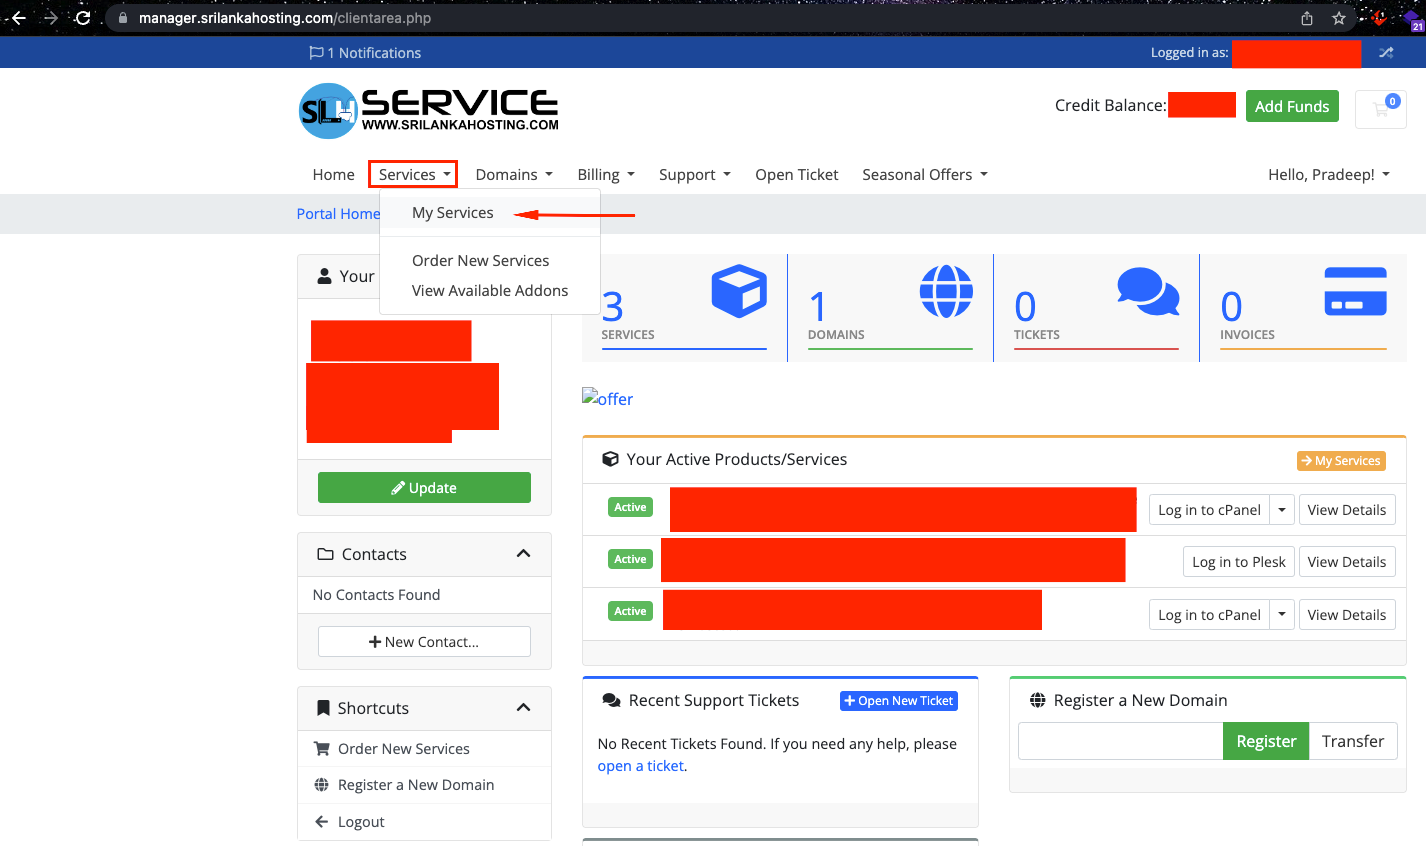
Task: Choose View Available Addons option
Action: (490, 291)
